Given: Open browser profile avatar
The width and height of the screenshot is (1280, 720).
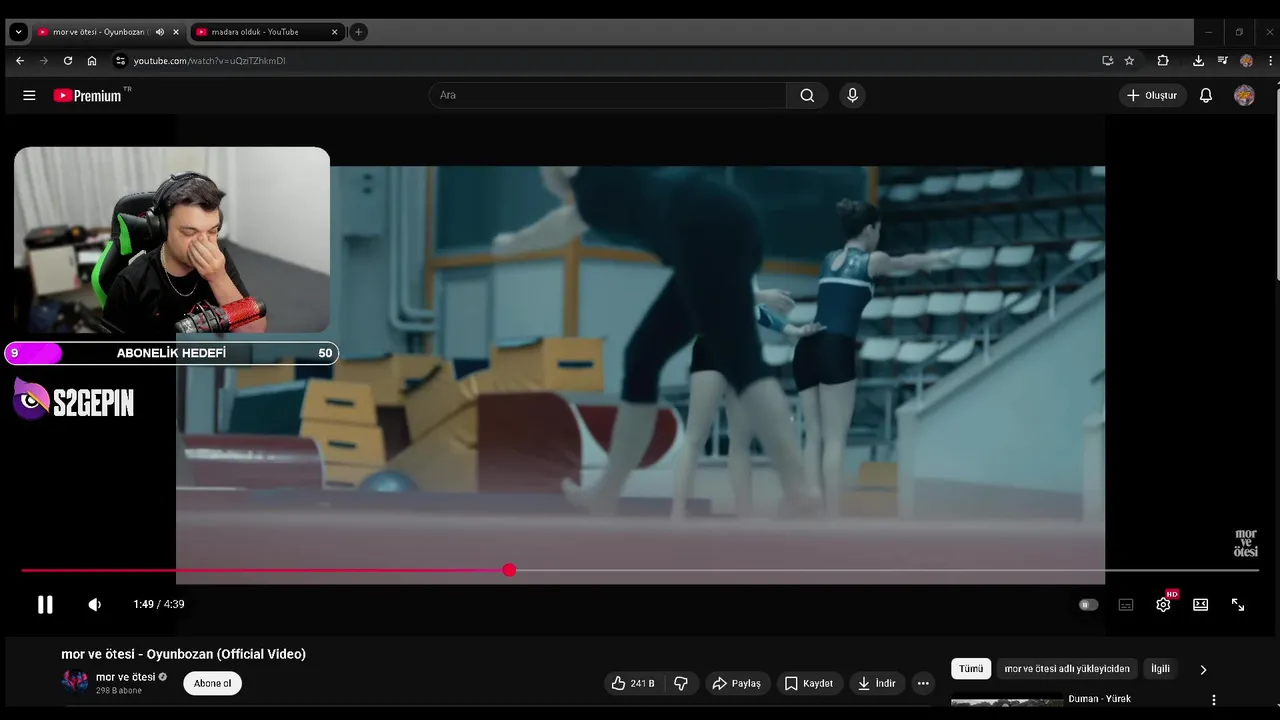Looking at the screenshot, I should (x=1246, y=61).
